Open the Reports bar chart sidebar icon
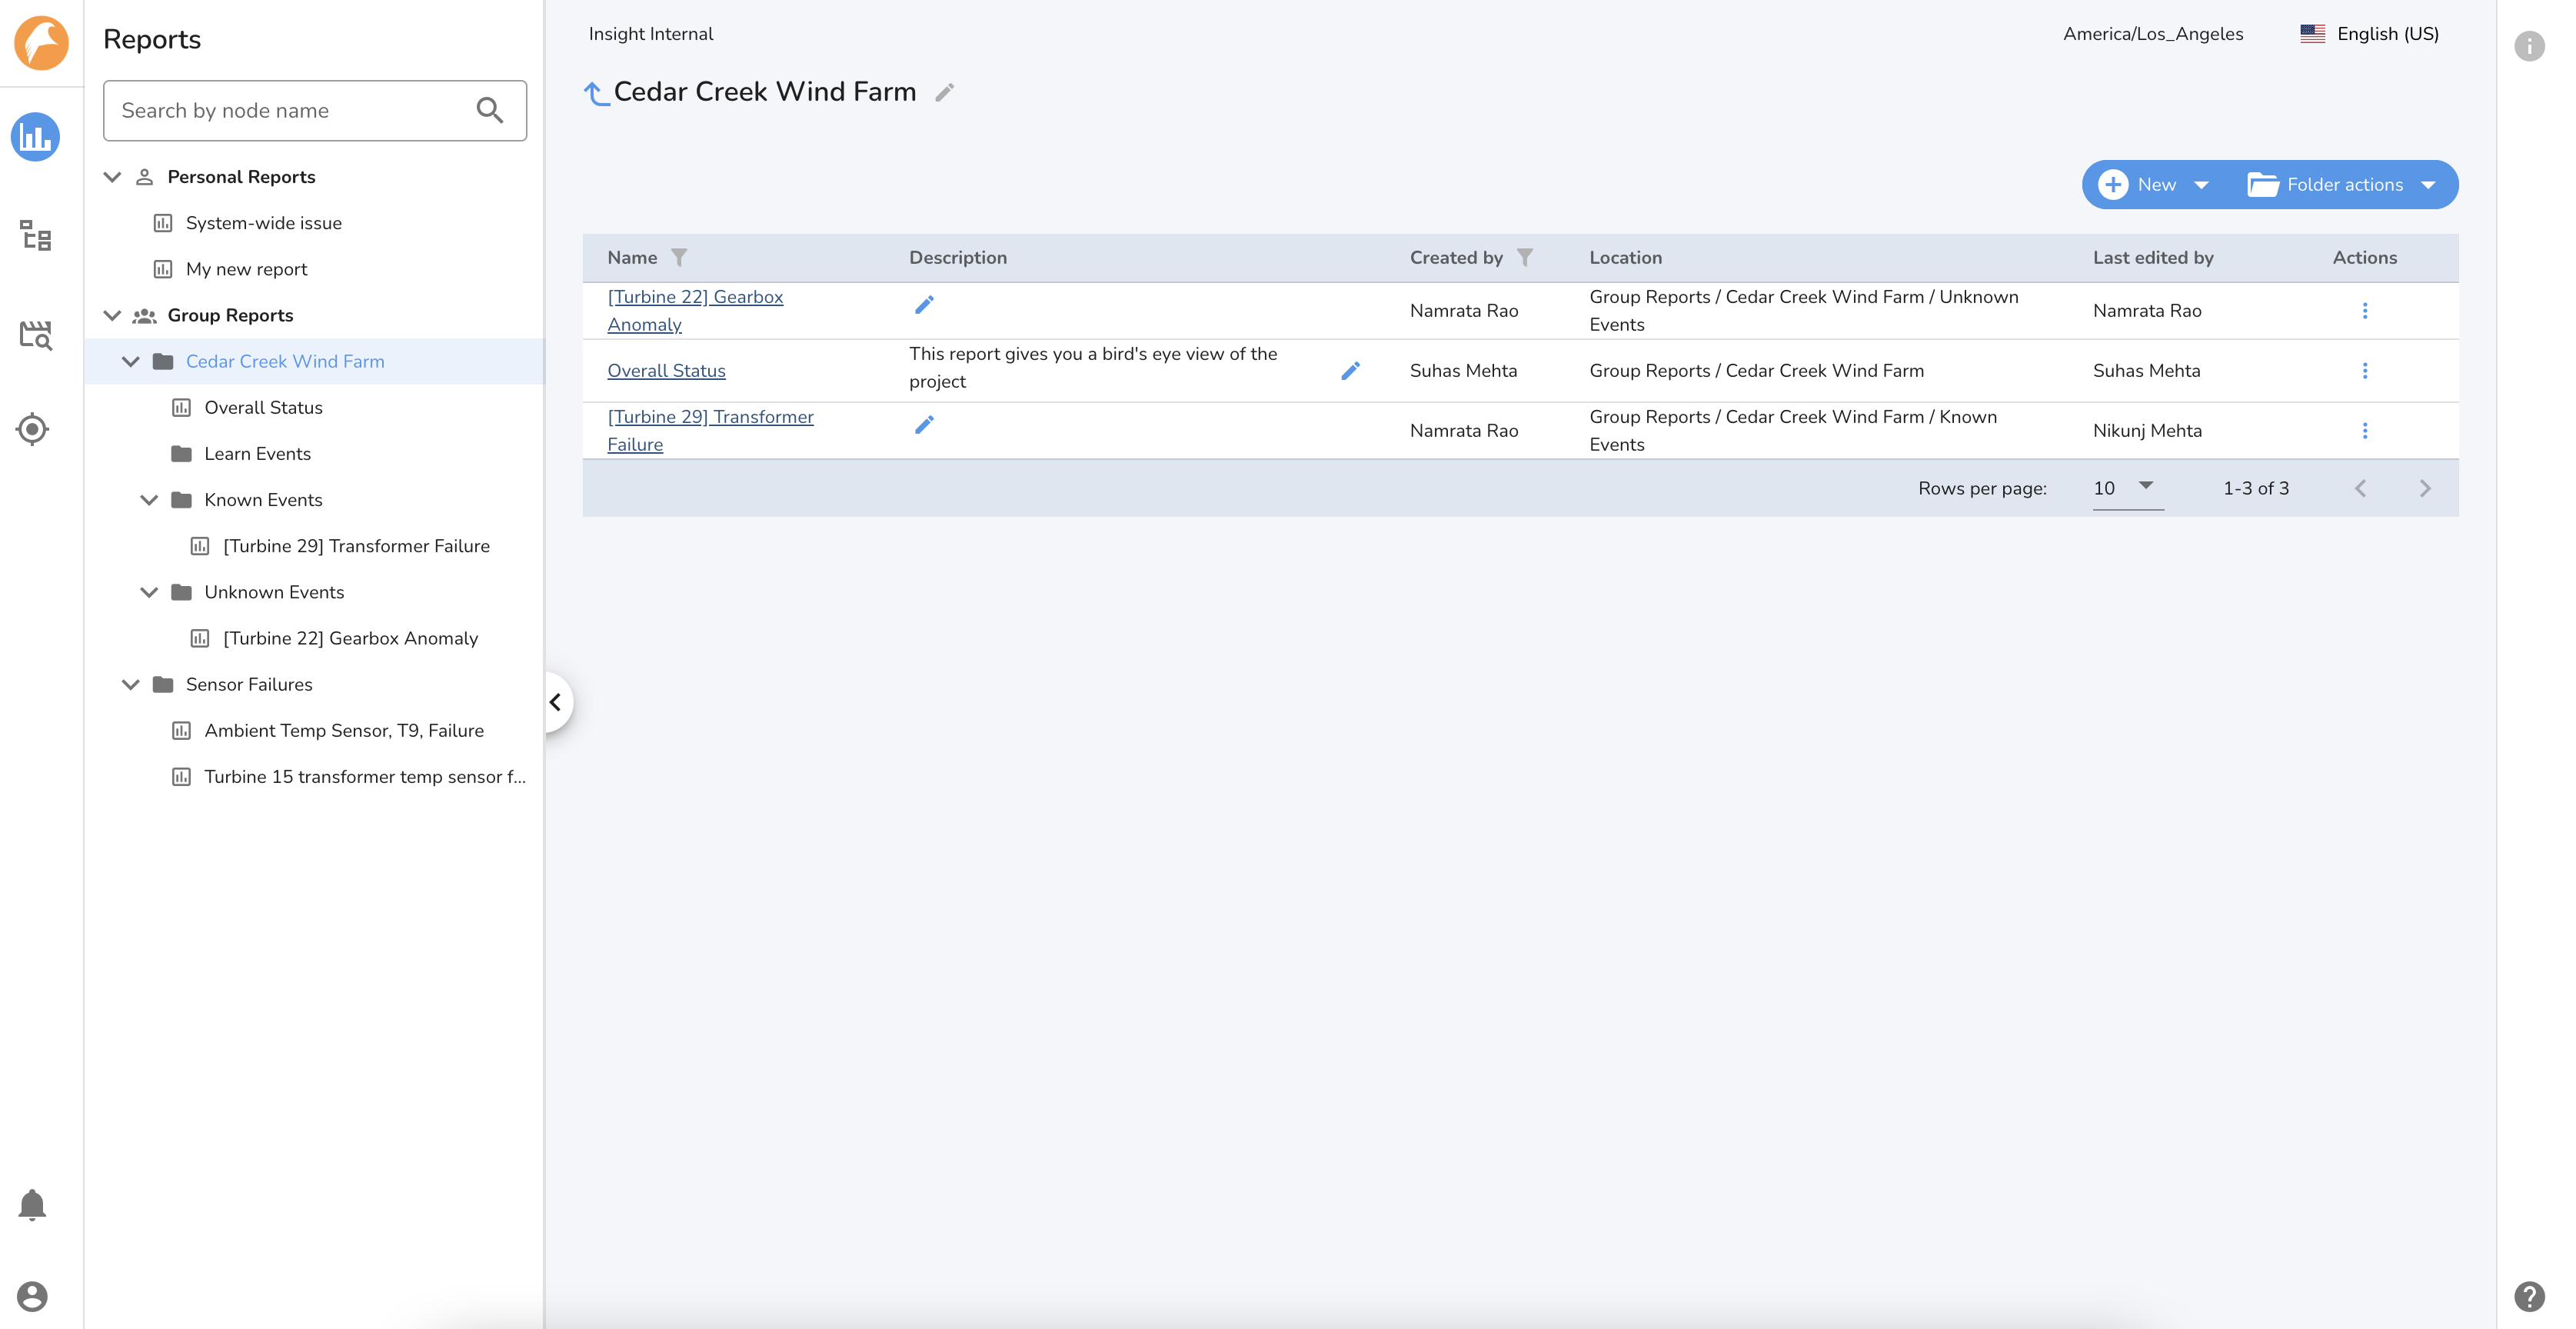Image resolution: width=2576 pixels, height=1329 pixels. pos(36,137)
